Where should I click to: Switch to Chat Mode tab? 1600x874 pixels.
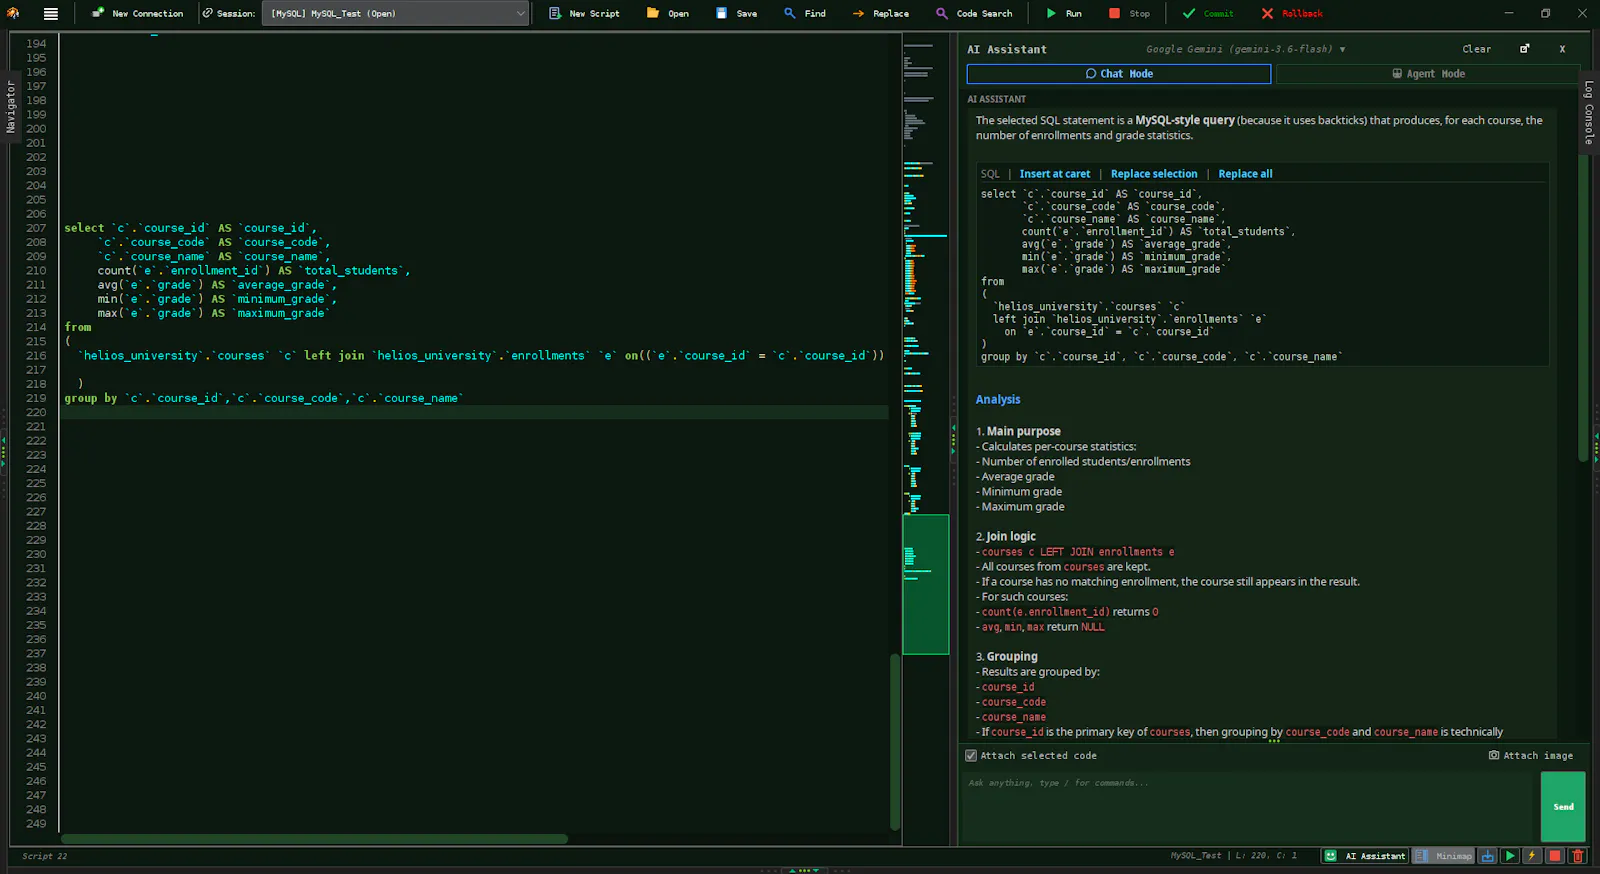tap(1119, 74)
